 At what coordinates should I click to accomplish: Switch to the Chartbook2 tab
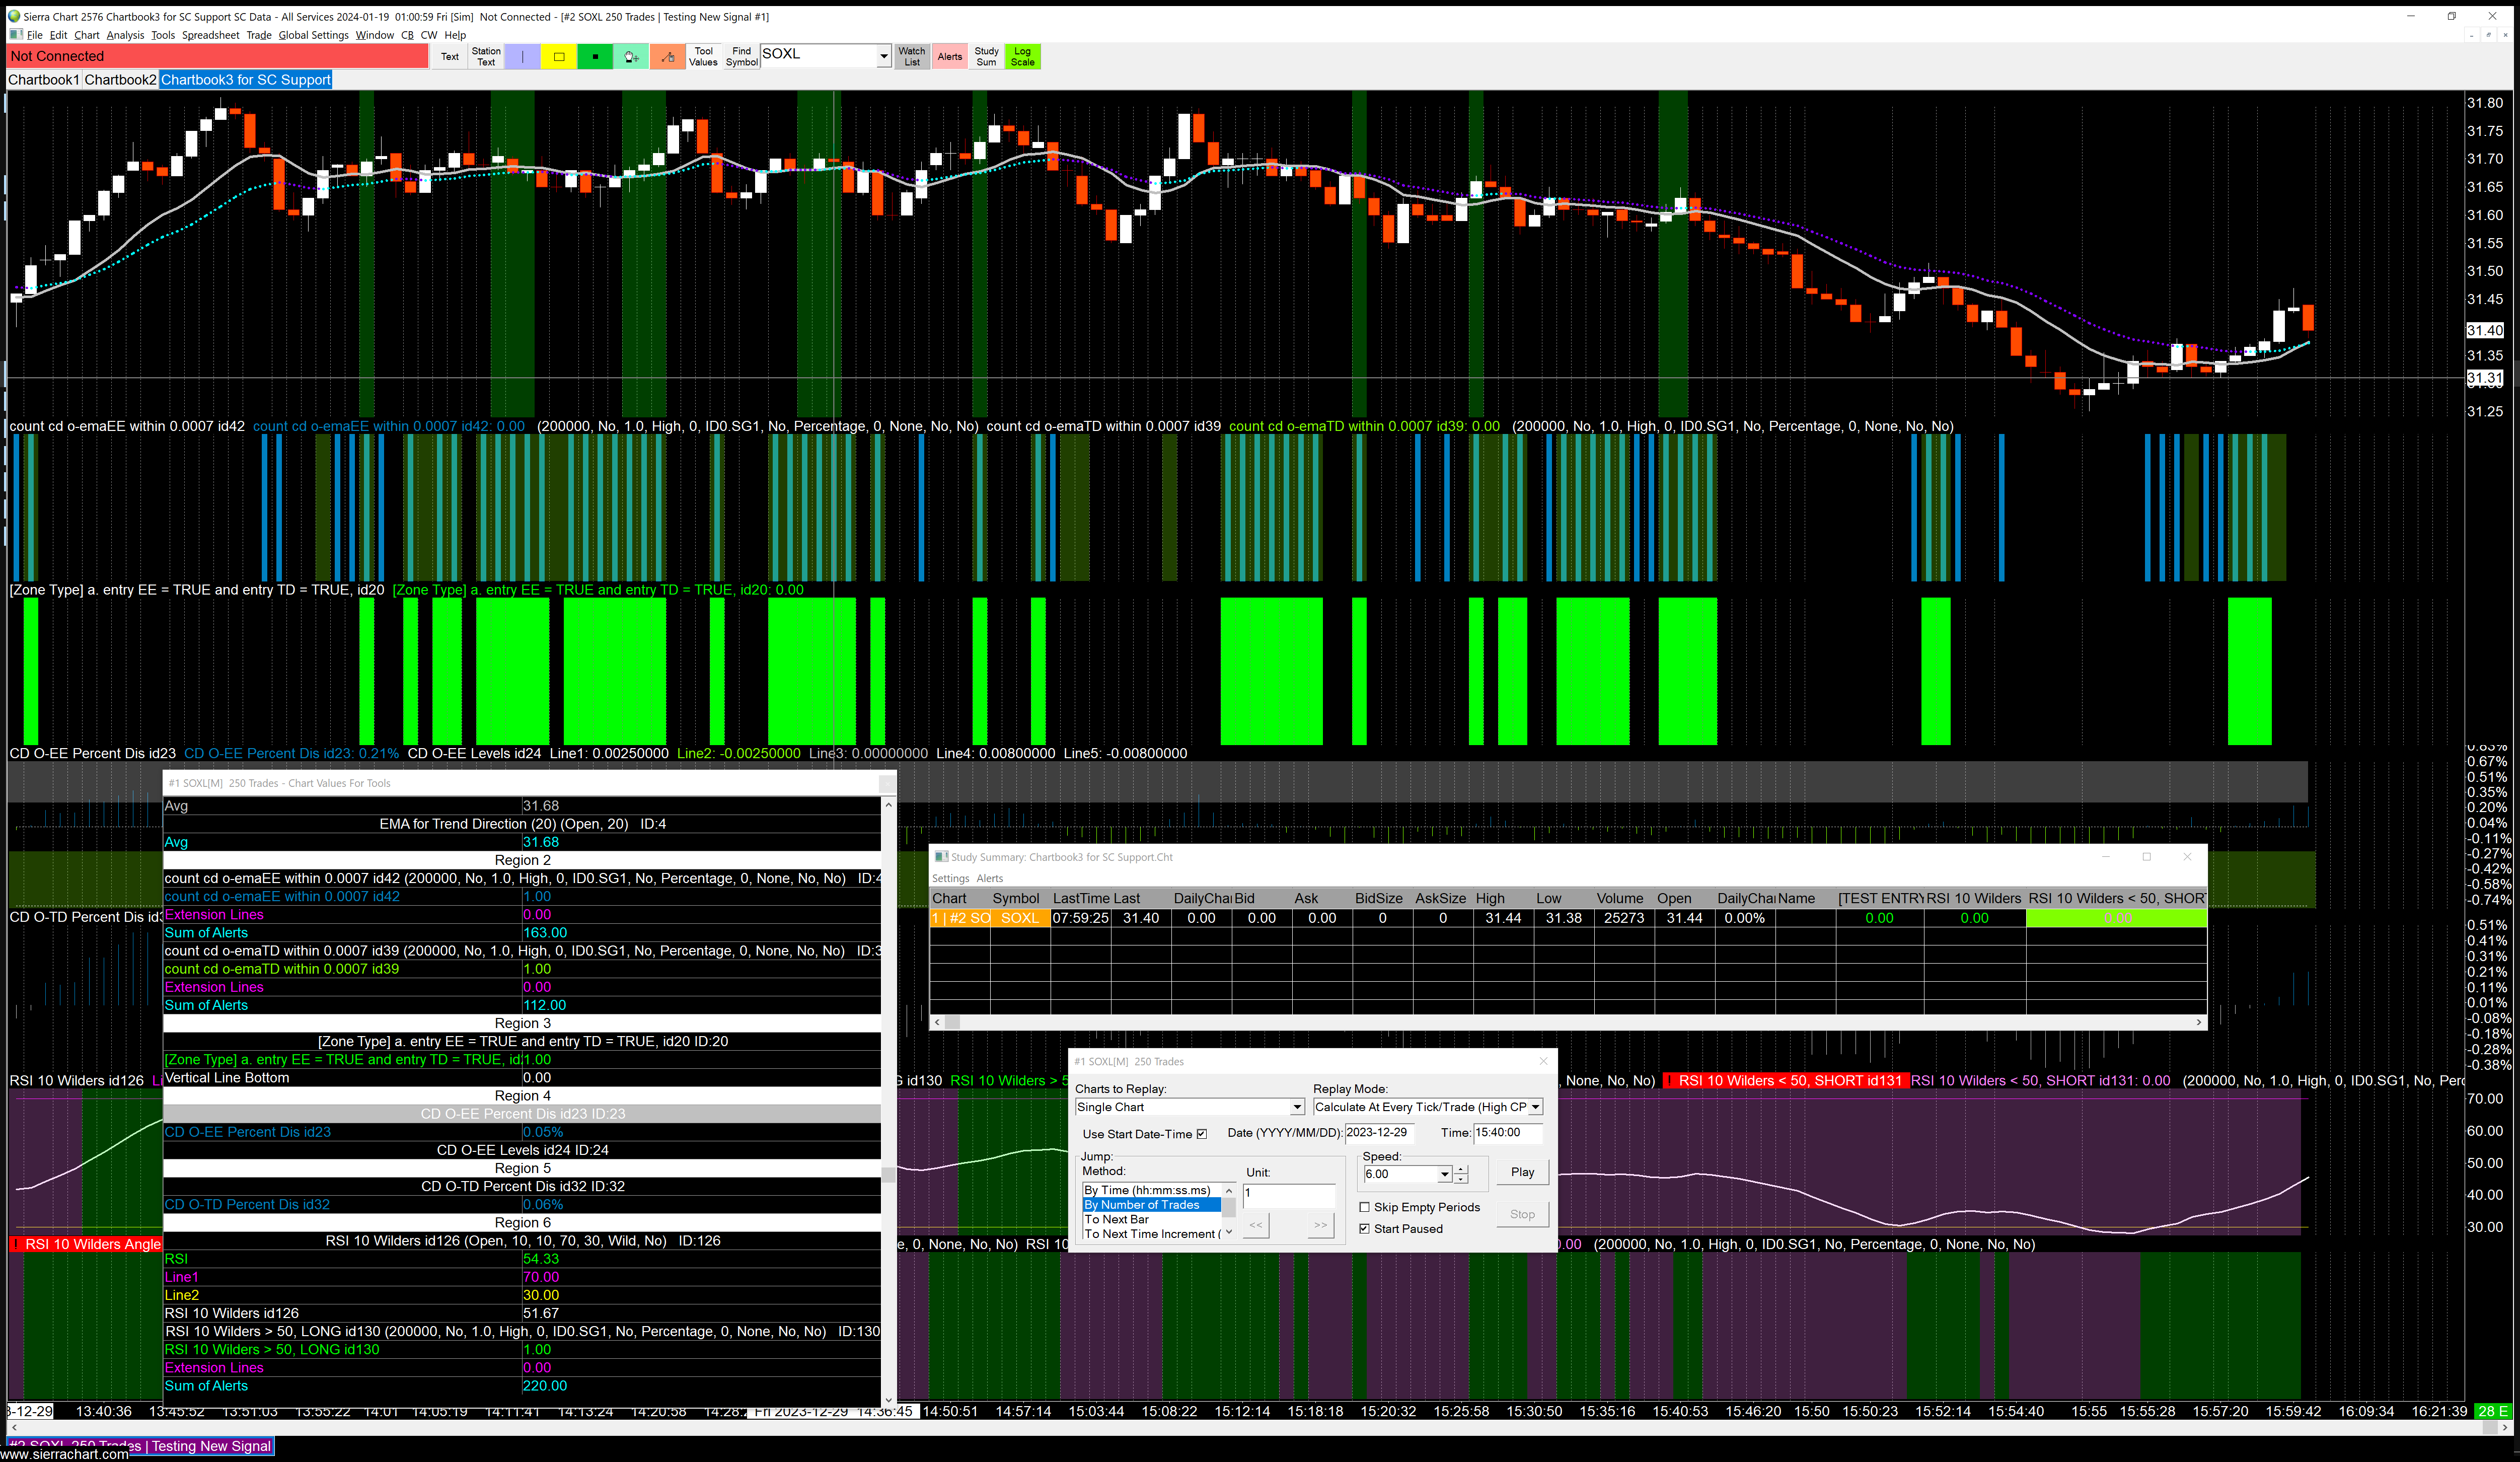click(x=120, y=80)
